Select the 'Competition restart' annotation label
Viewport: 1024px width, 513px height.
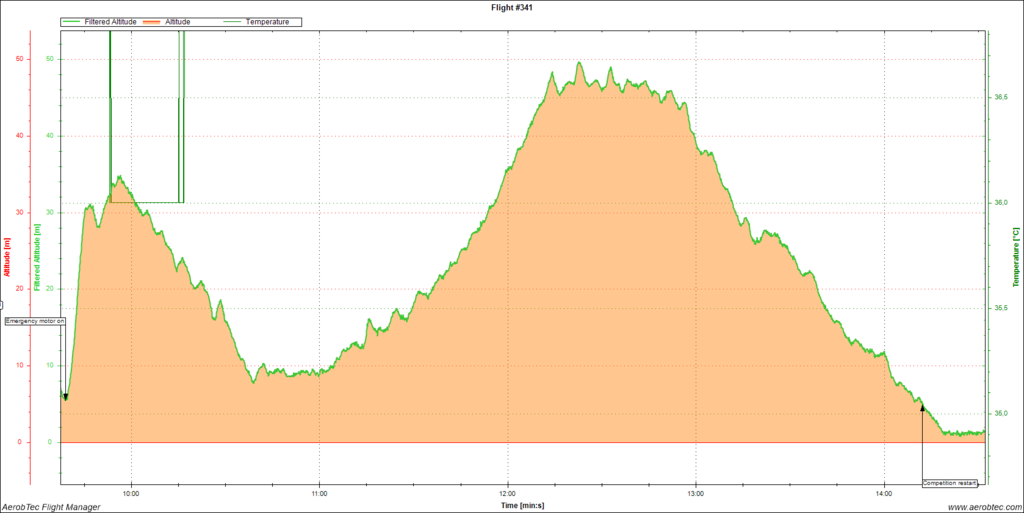point(949,482)
